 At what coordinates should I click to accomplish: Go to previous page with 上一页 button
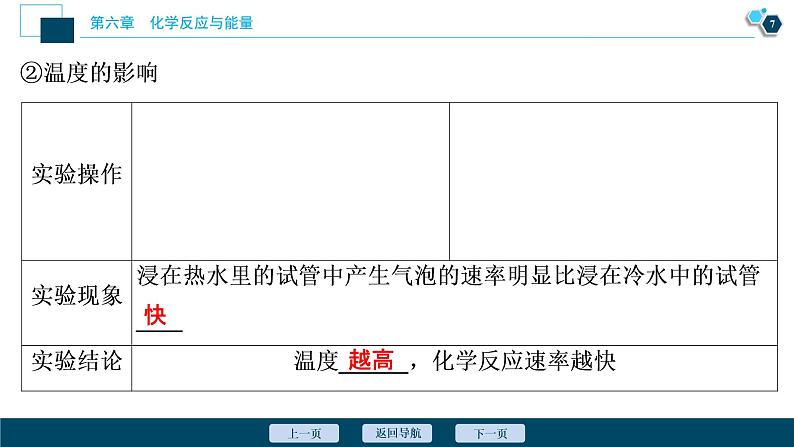304,433
